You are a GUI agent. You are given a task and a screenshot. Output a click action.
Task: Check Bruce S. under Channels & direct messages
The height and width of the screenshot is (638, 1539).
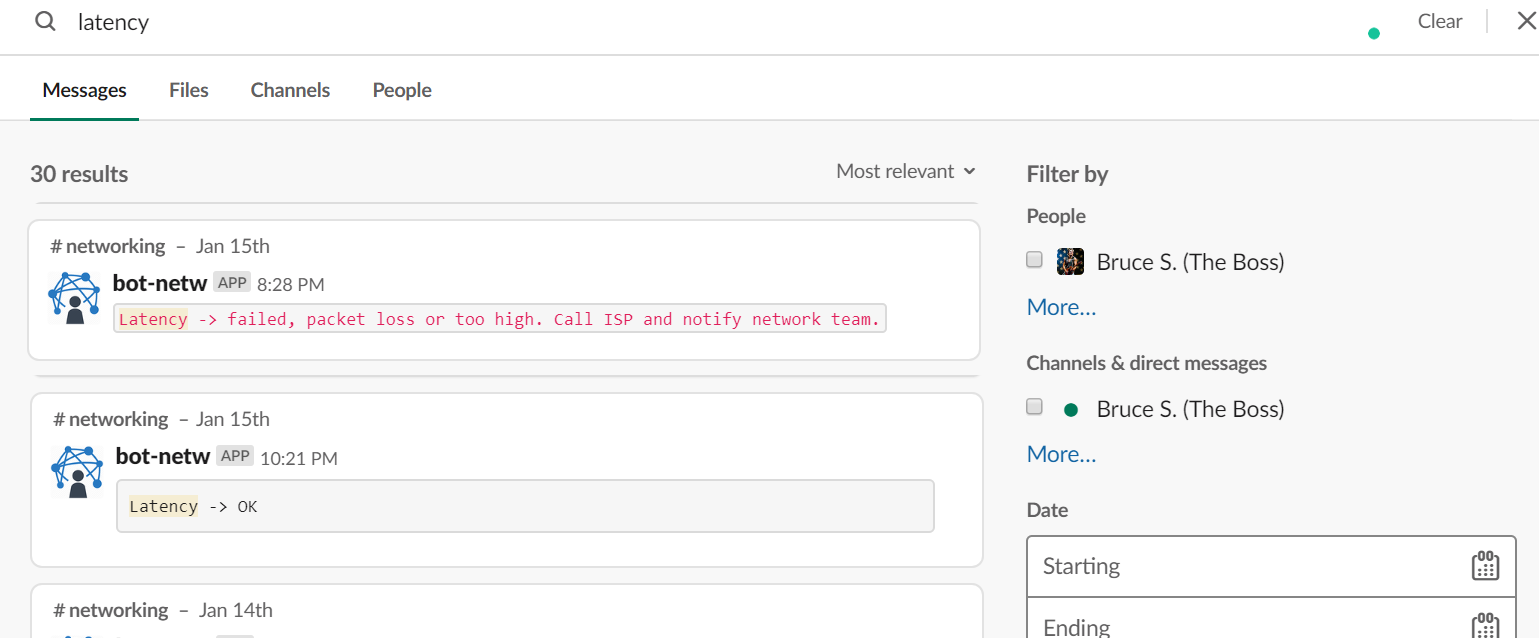(1035, 407)
